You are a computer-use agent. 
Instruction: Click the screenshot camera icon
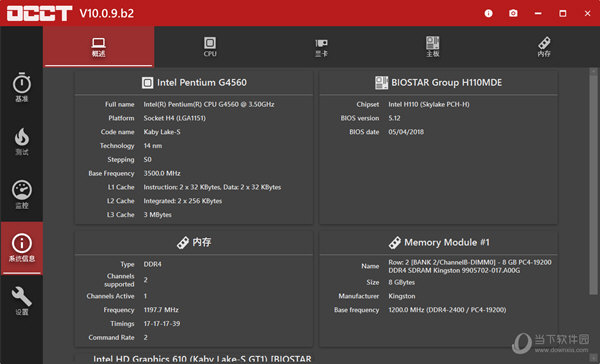pyautogui.click(x=513, y=13)
